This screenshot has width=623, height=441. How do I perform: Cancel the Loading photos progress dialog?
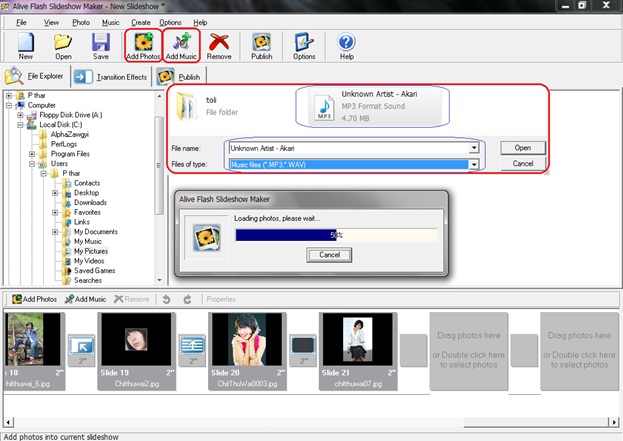click(x=329, y=255)
